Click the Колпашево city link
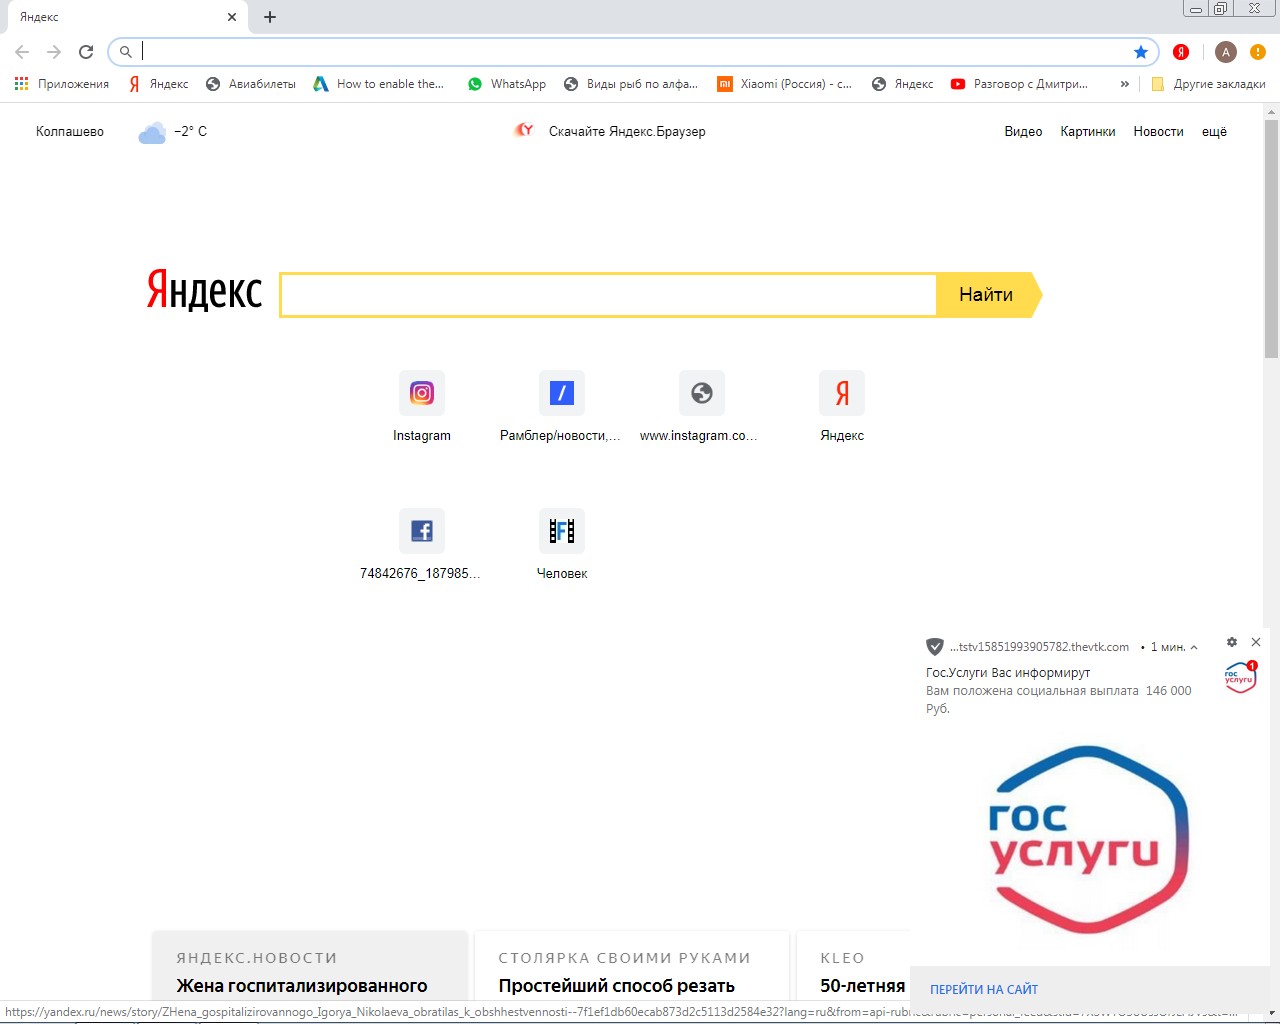The width and height of the screenshot is (1280, 1024). tap(70, 132)
